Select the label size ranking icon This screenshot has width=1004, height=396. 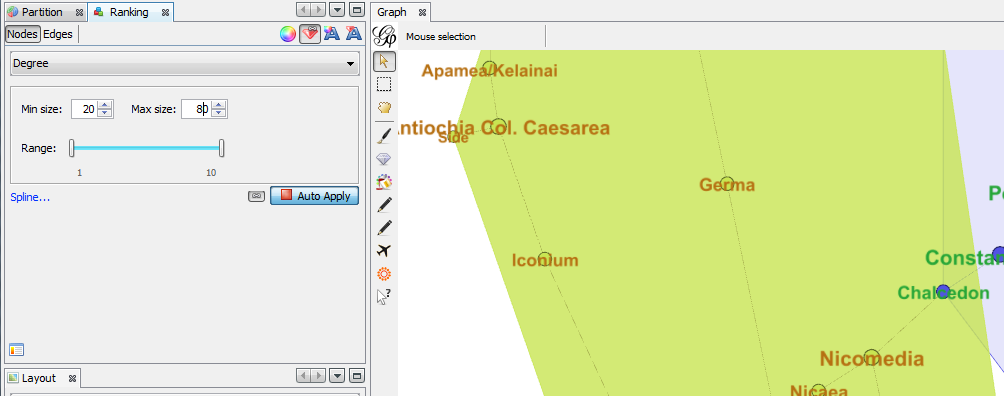(x=353, y=34)
